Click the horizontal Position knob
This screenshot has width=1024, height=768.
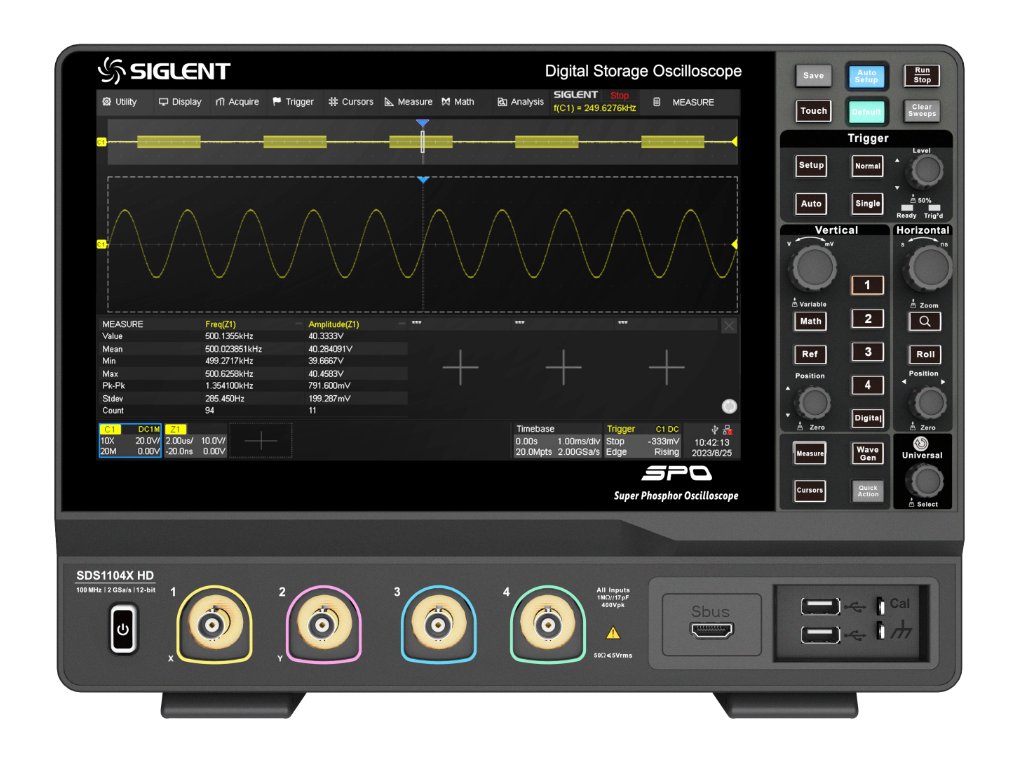point(928,402)
